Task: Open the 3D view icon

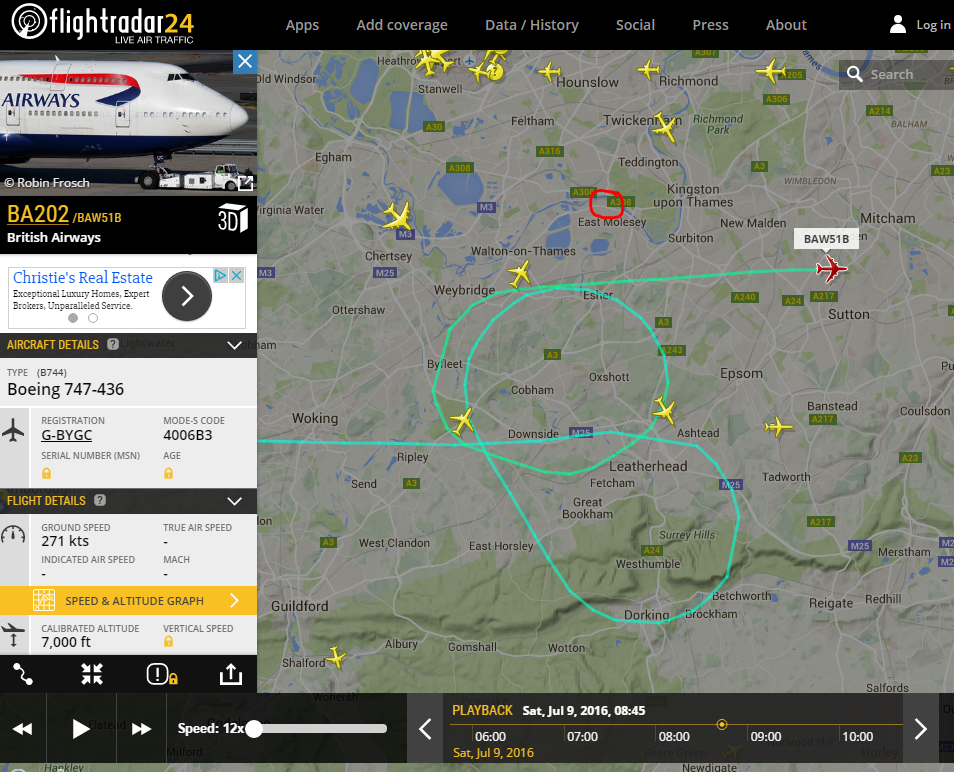Action: point(233,218)
